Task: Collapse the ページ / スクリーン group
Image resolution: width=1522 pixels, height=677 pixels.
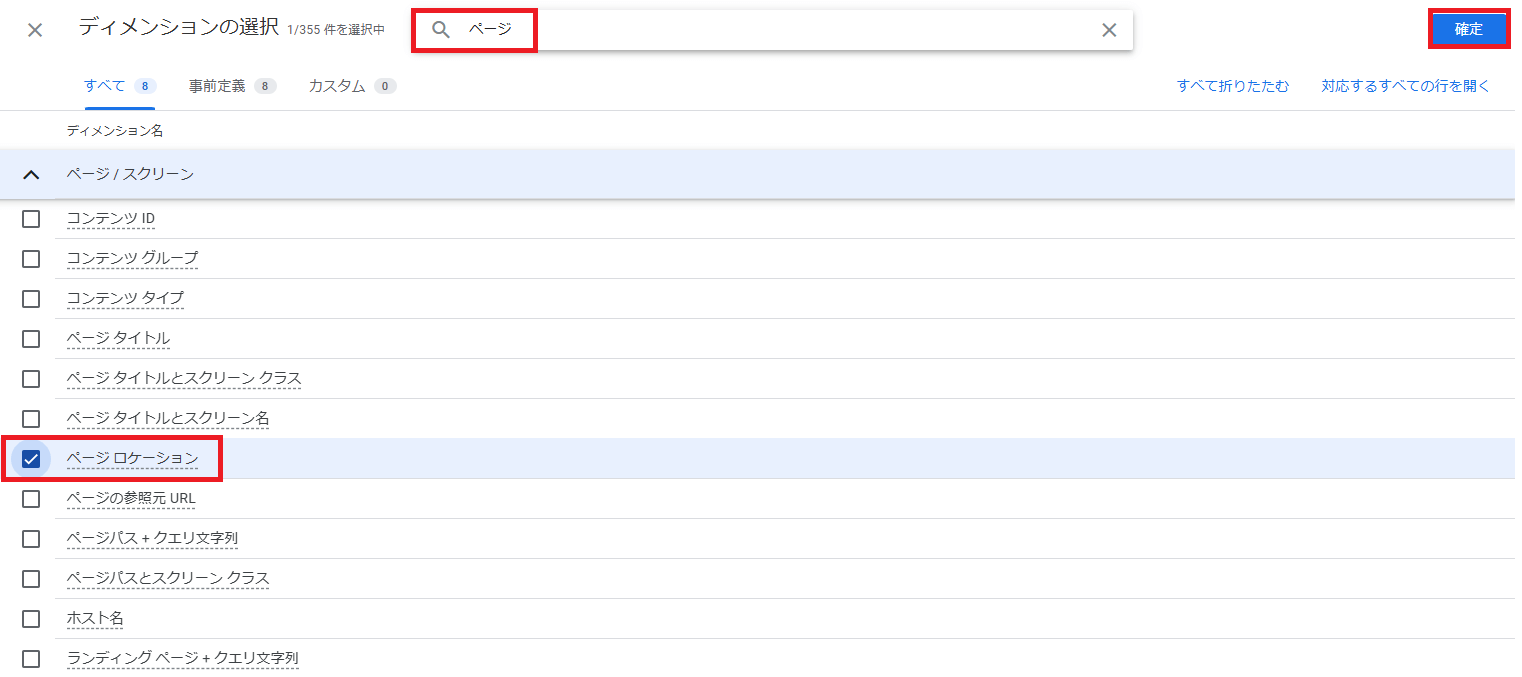Action: (x=31, y=175)
